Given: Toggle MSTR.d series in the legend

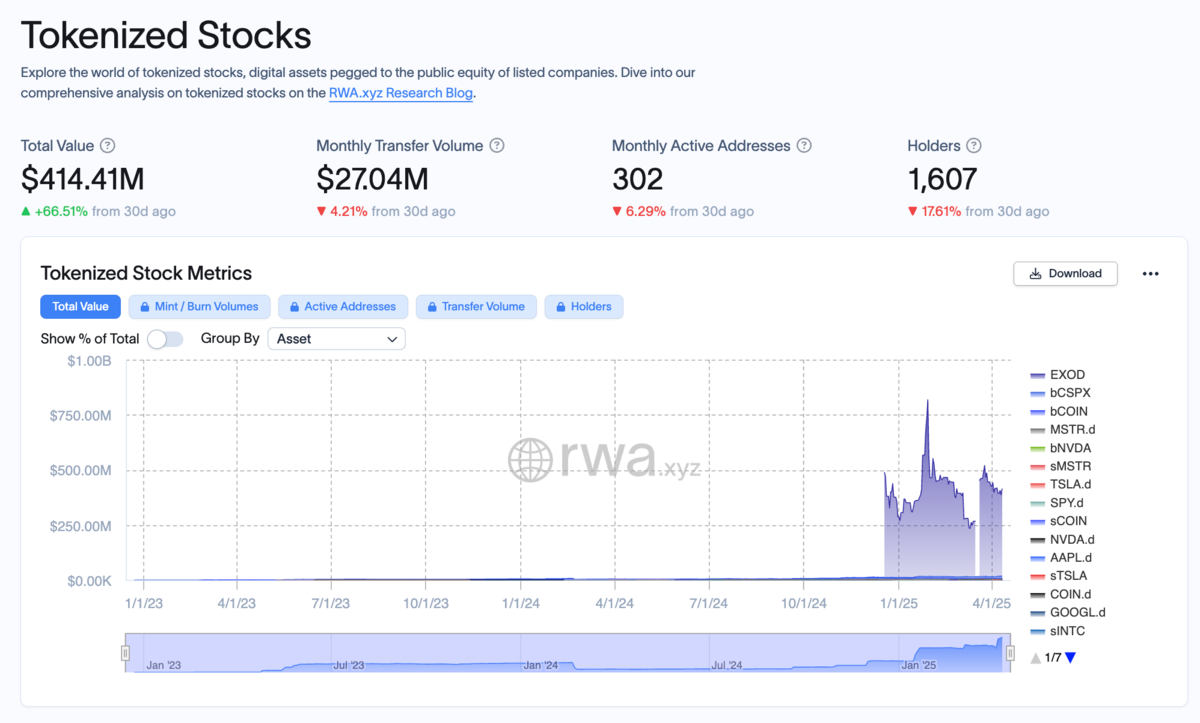Looking at the screenshot, I should click(x=1062, y=430).
